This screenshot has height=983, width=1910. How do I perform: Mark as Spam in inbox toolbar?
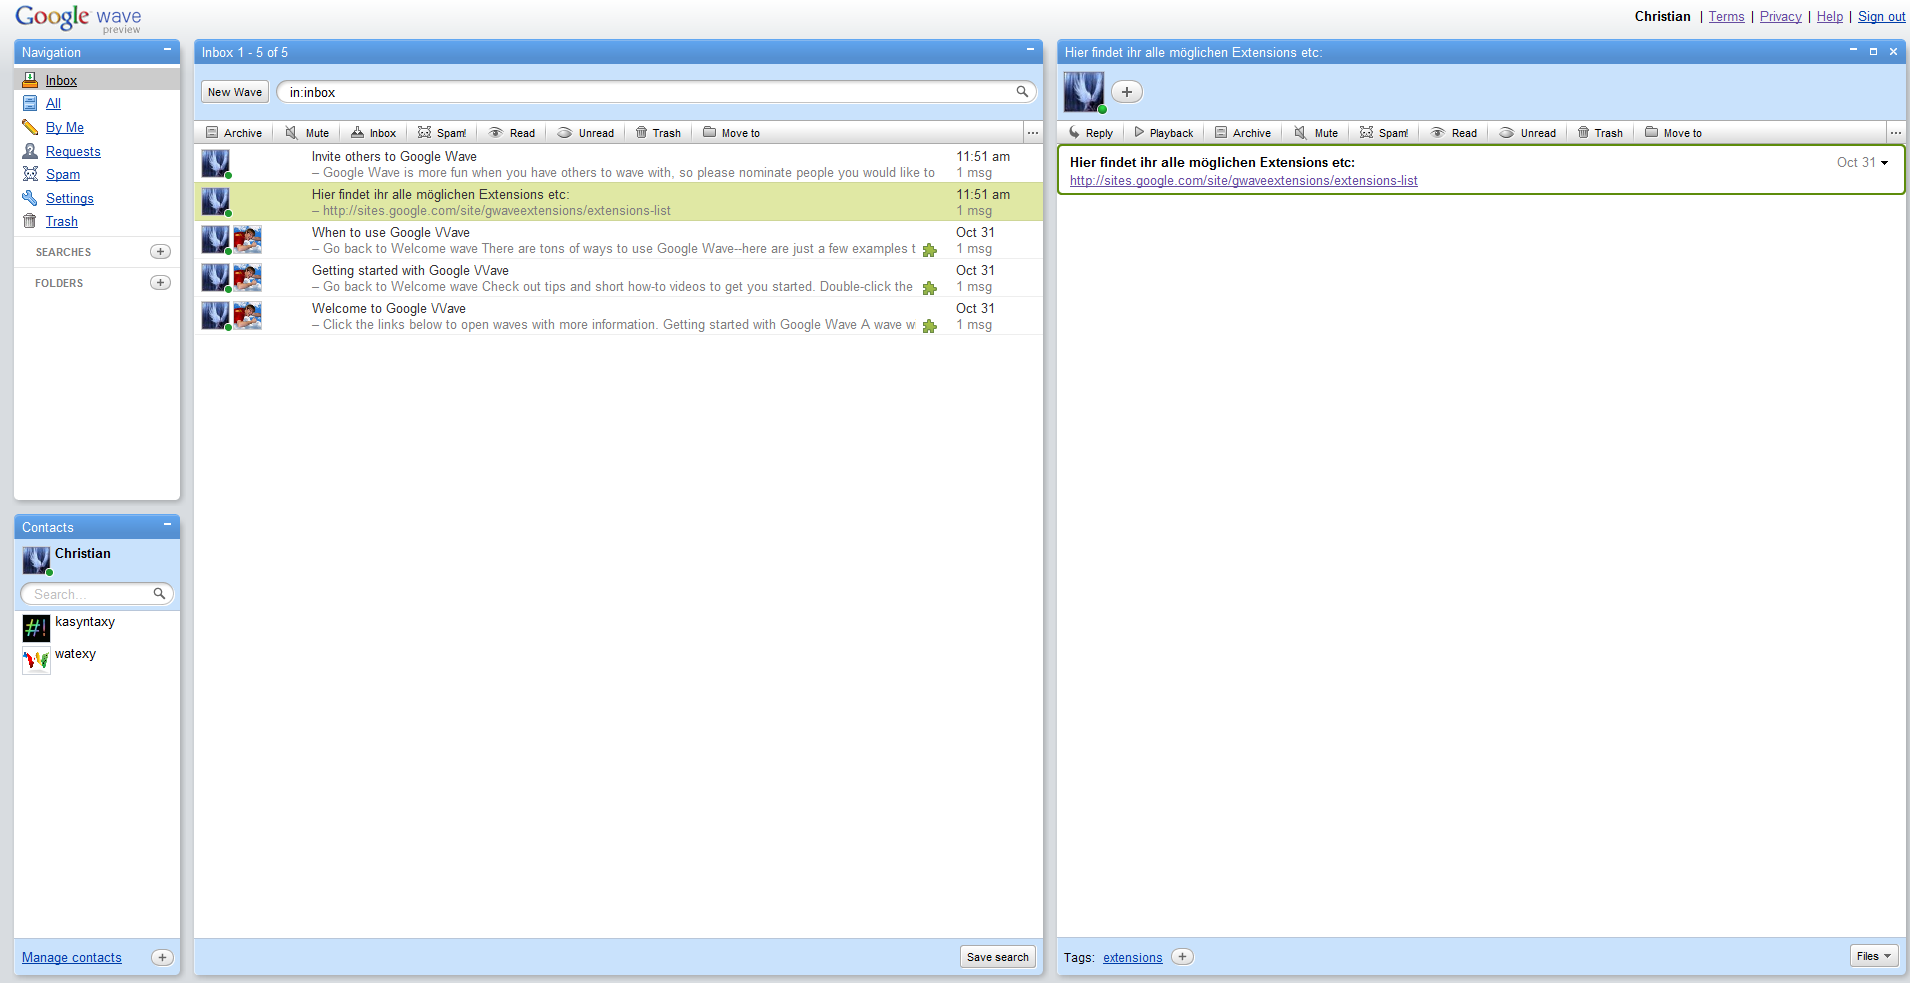pyautogui.click(x=442, y=133)
